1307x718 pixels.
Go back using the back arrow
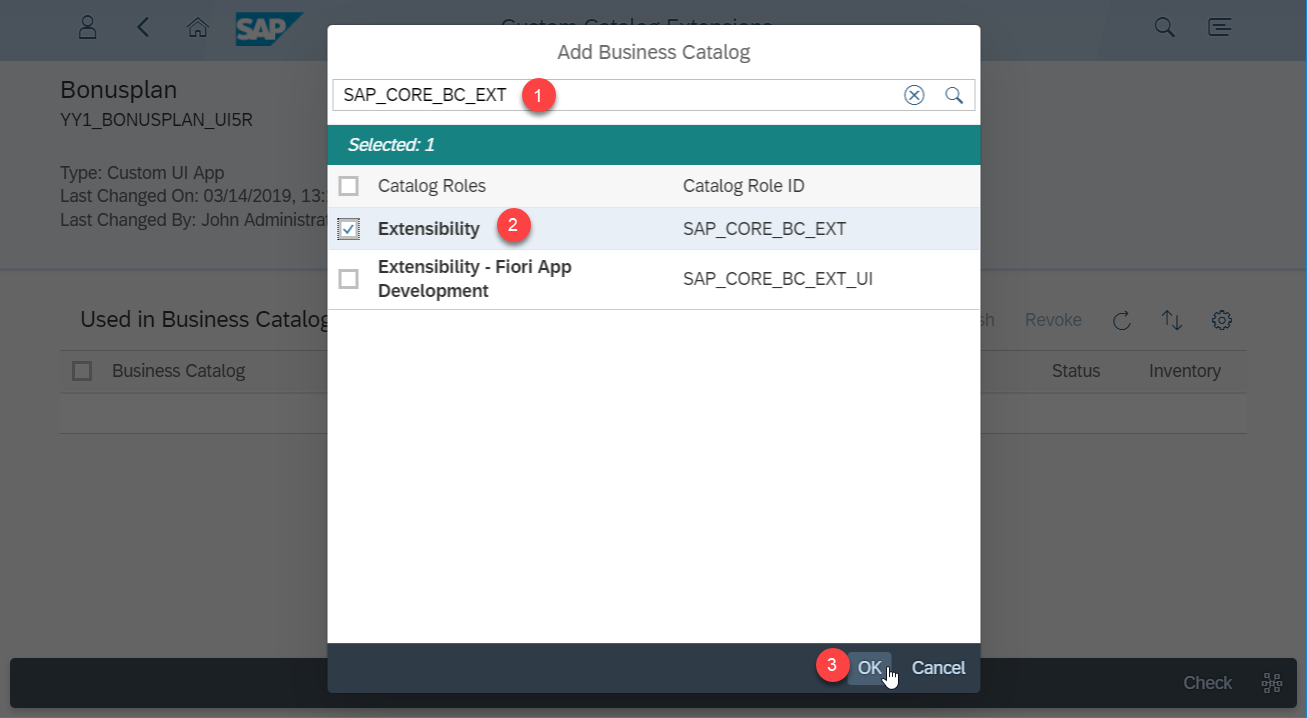click(x=143, y=27)
